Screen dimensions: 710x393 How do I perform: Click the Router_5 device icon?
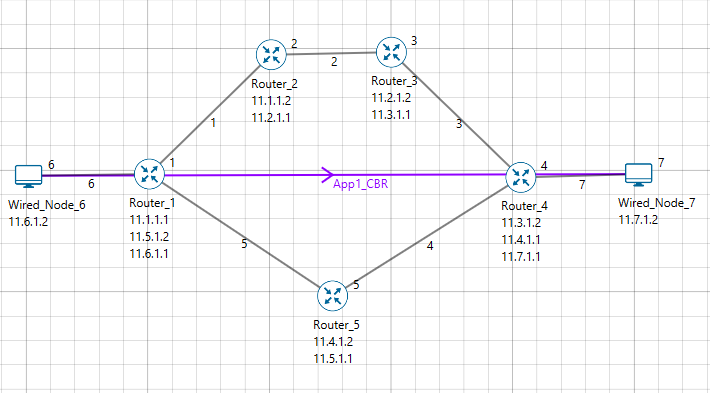coord(333,296)
